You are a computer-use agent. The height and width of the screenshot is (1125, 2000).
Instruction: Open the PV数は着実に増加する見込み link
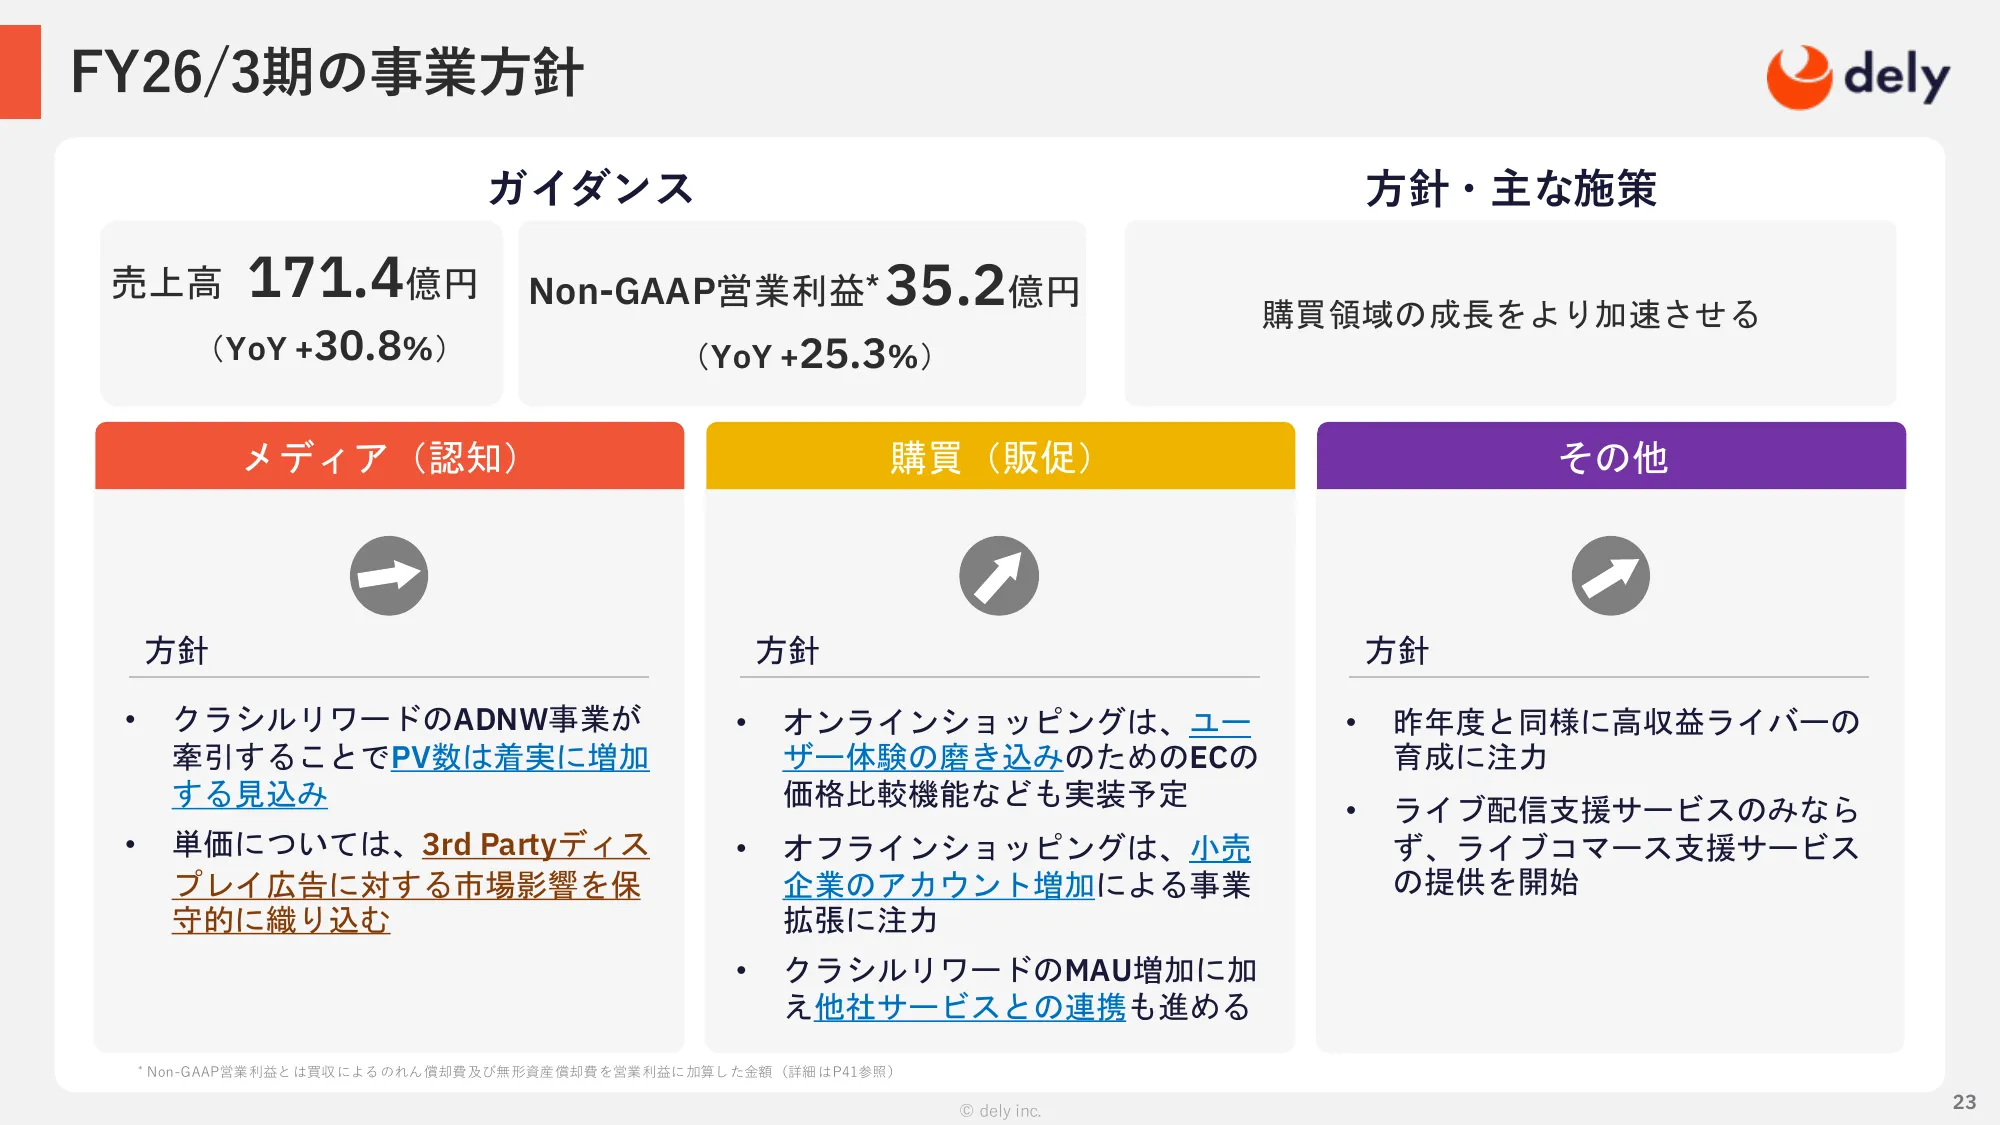[519, 758]
